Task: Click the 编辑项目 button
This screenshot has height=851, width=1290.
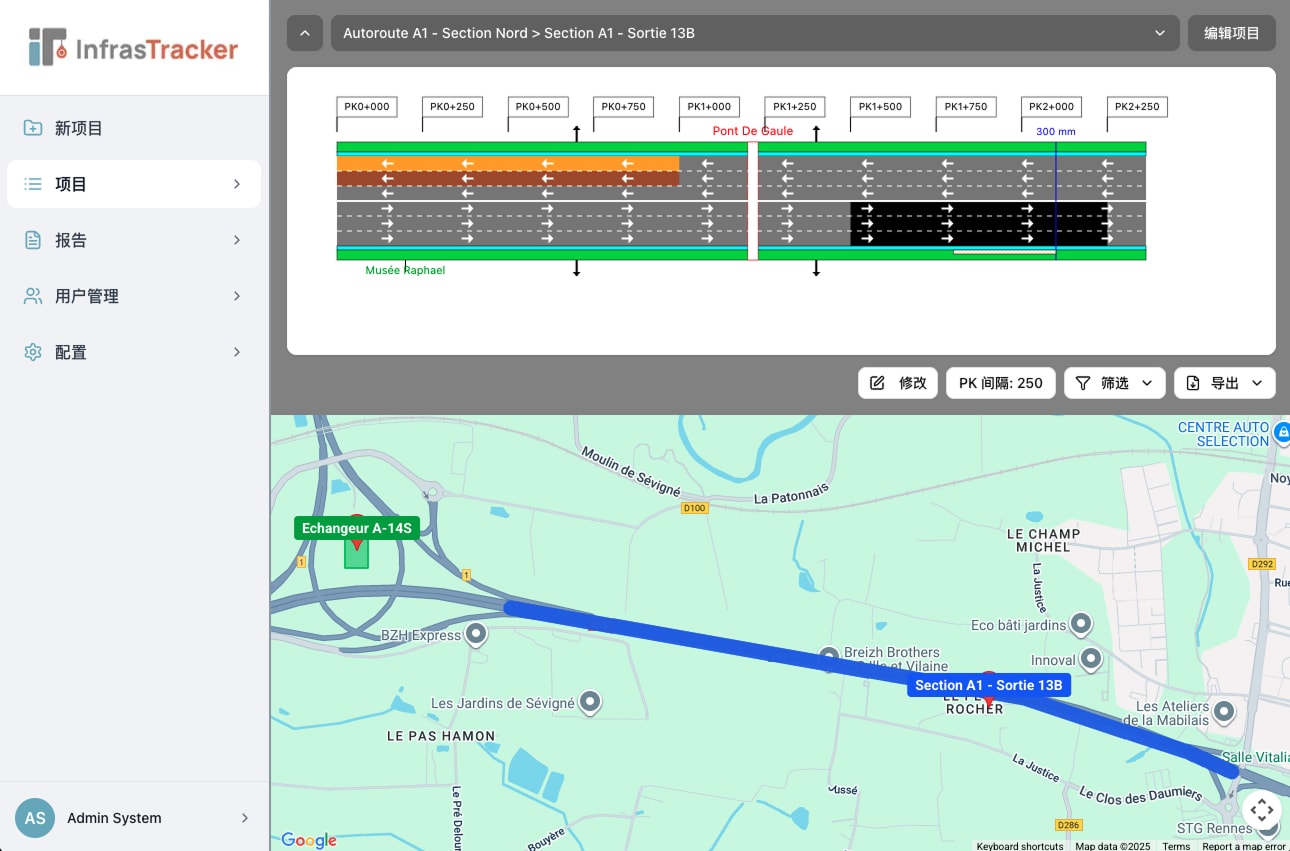Action: [1231, 33]
